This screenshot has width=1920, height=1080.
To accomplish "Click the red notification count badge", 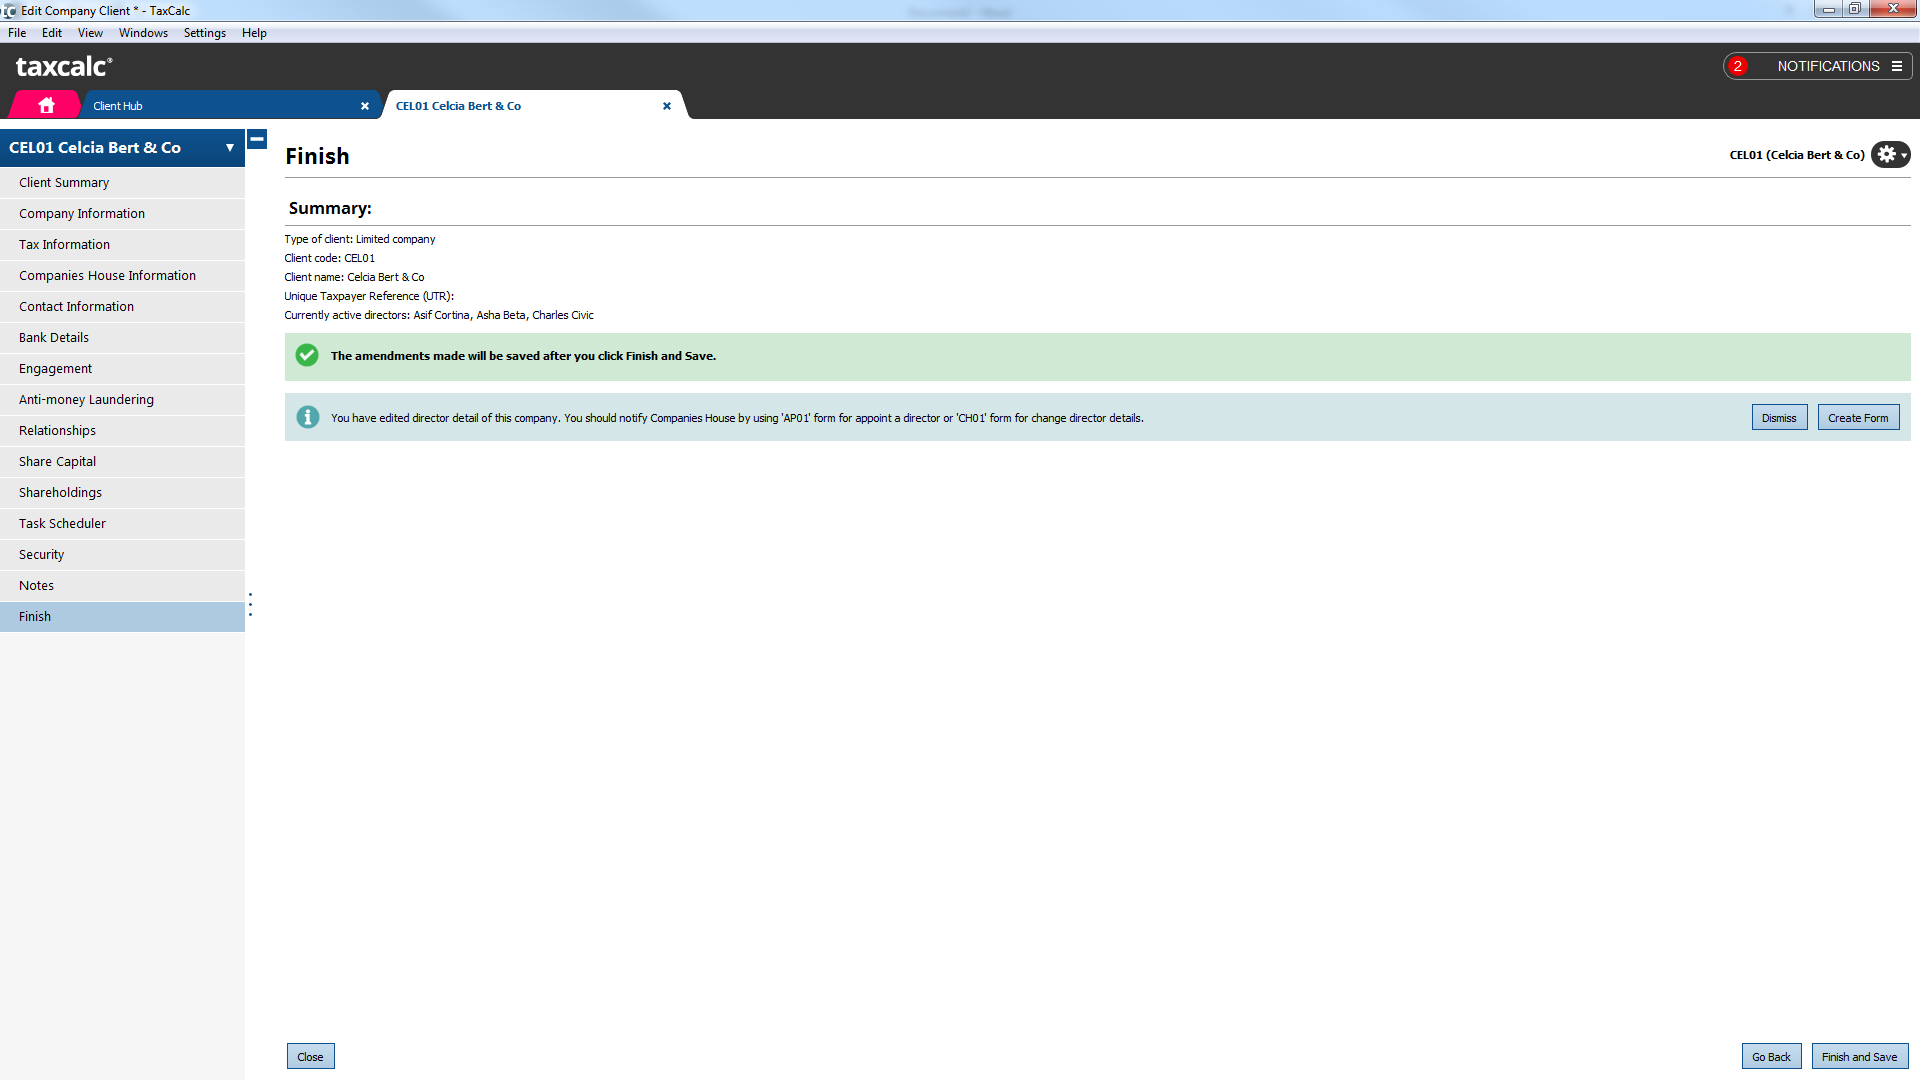I will click(x=1738, y=66).
